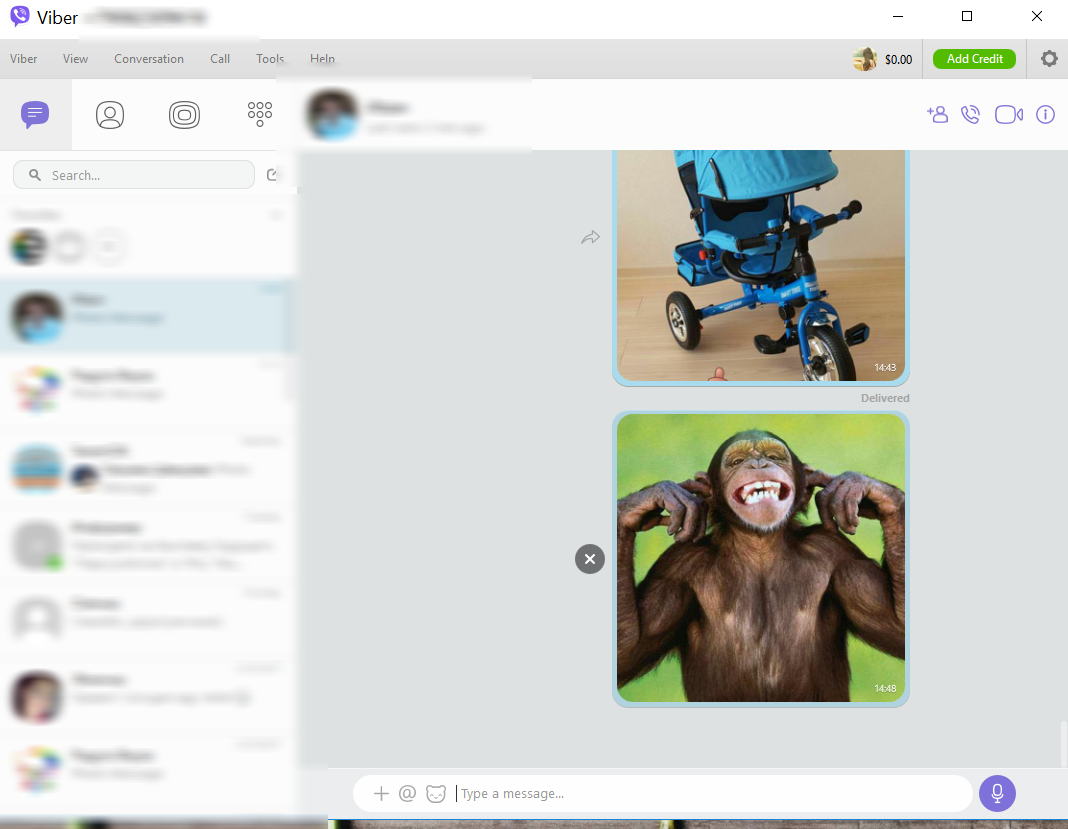The height and width of the screenshot is (829, 1068).
Task: Open the Public Accounts icon
Action: [184, 115]
